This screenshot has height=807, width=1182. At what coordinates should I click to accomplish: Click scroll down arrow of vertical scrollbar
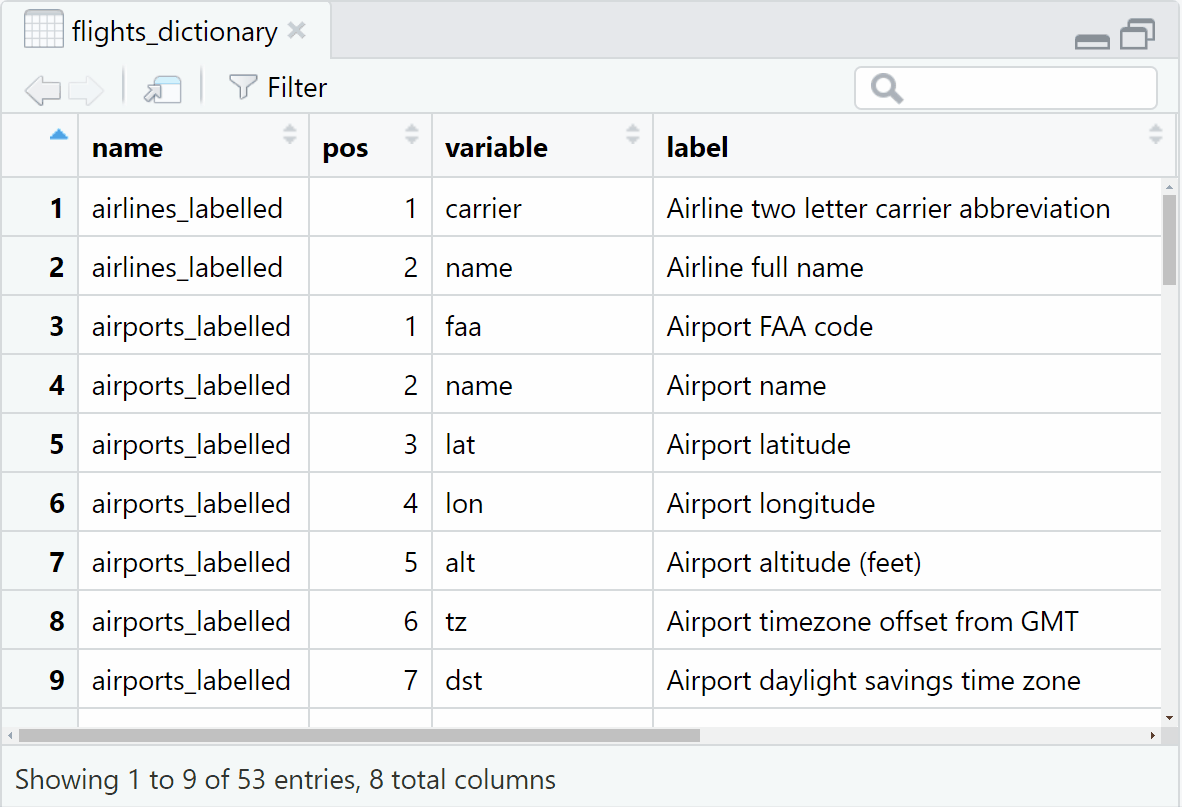pyautogui.click(x=1170, y=718)
